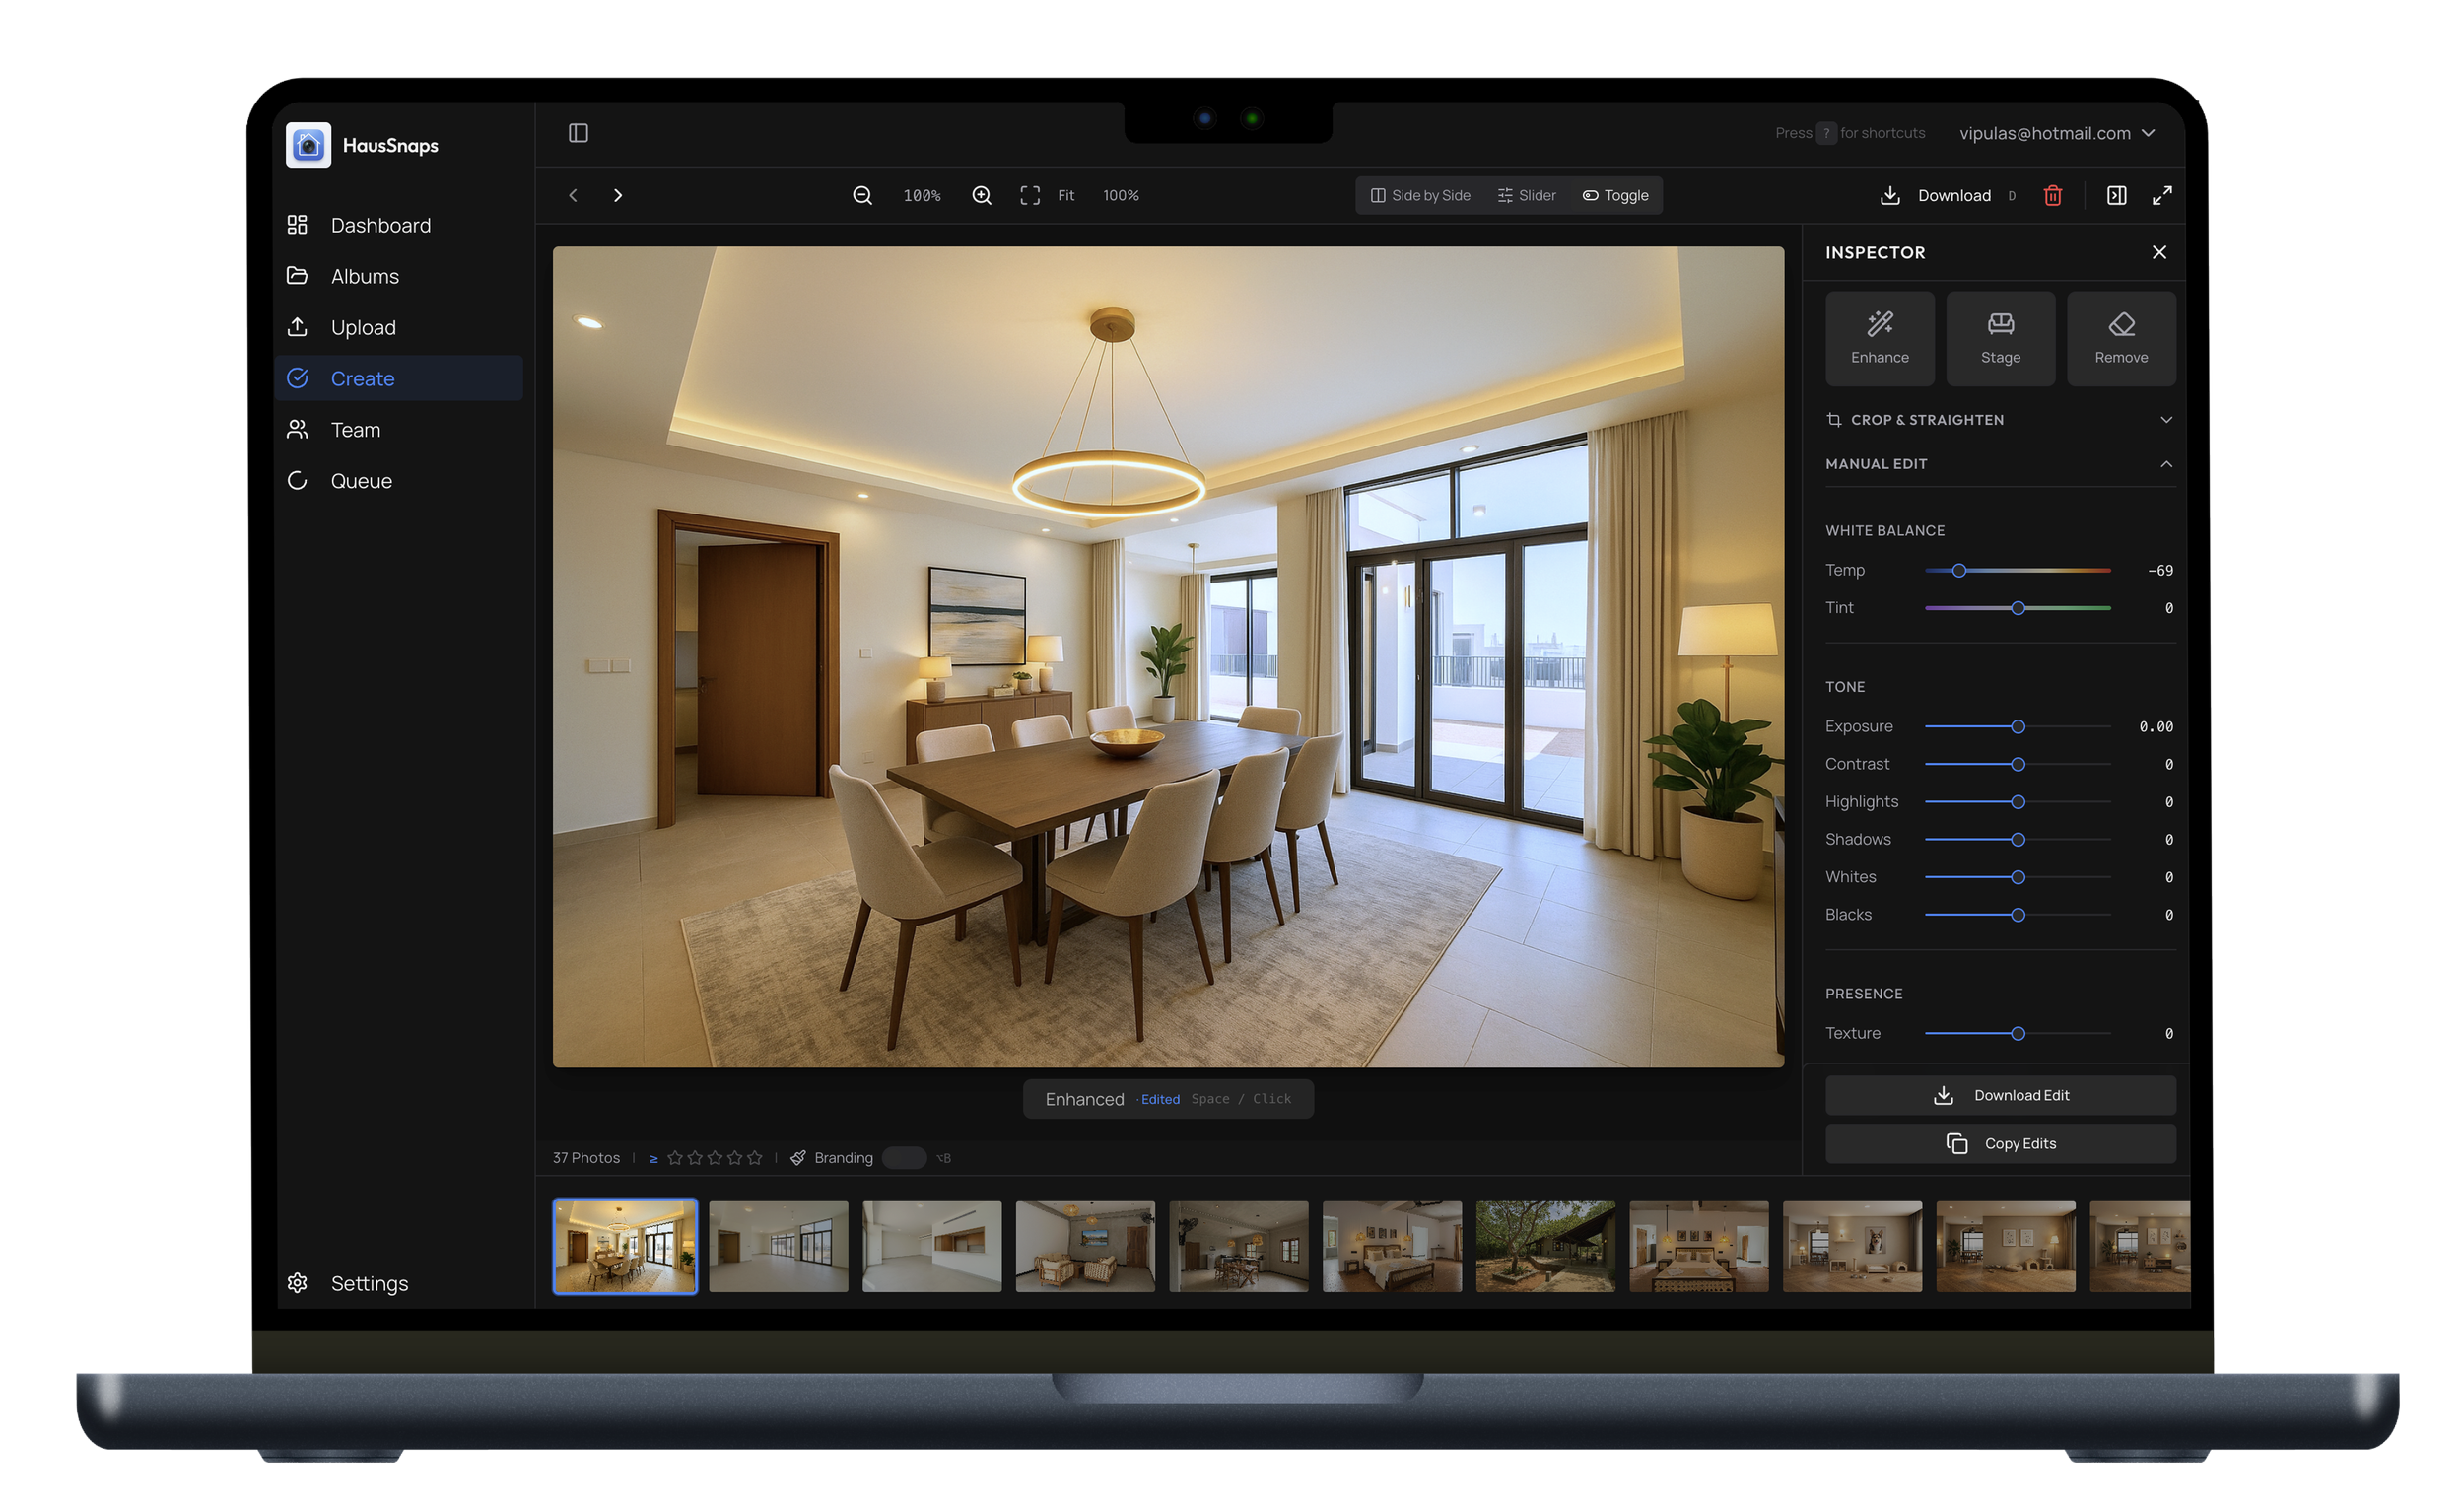The height and width of the screenshot is (1509, 2464).
Task: Collapse the left sidebar with the panel icon
Action: pyautogui.click(x=578, y=132)
